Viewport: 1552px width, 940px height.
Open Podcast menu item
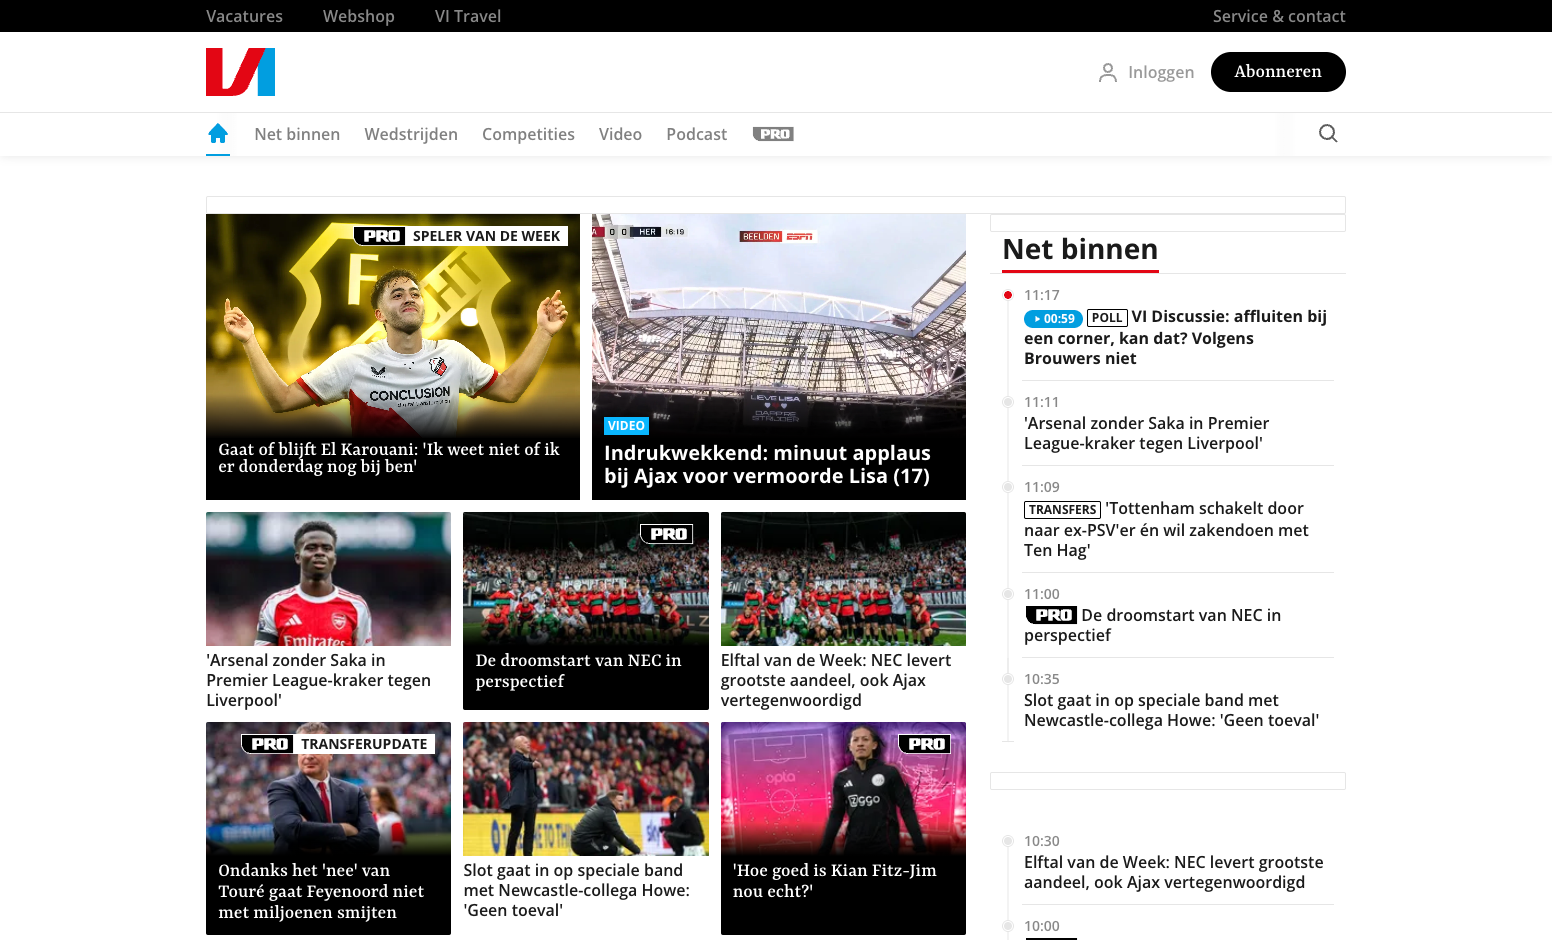[697, 134]
